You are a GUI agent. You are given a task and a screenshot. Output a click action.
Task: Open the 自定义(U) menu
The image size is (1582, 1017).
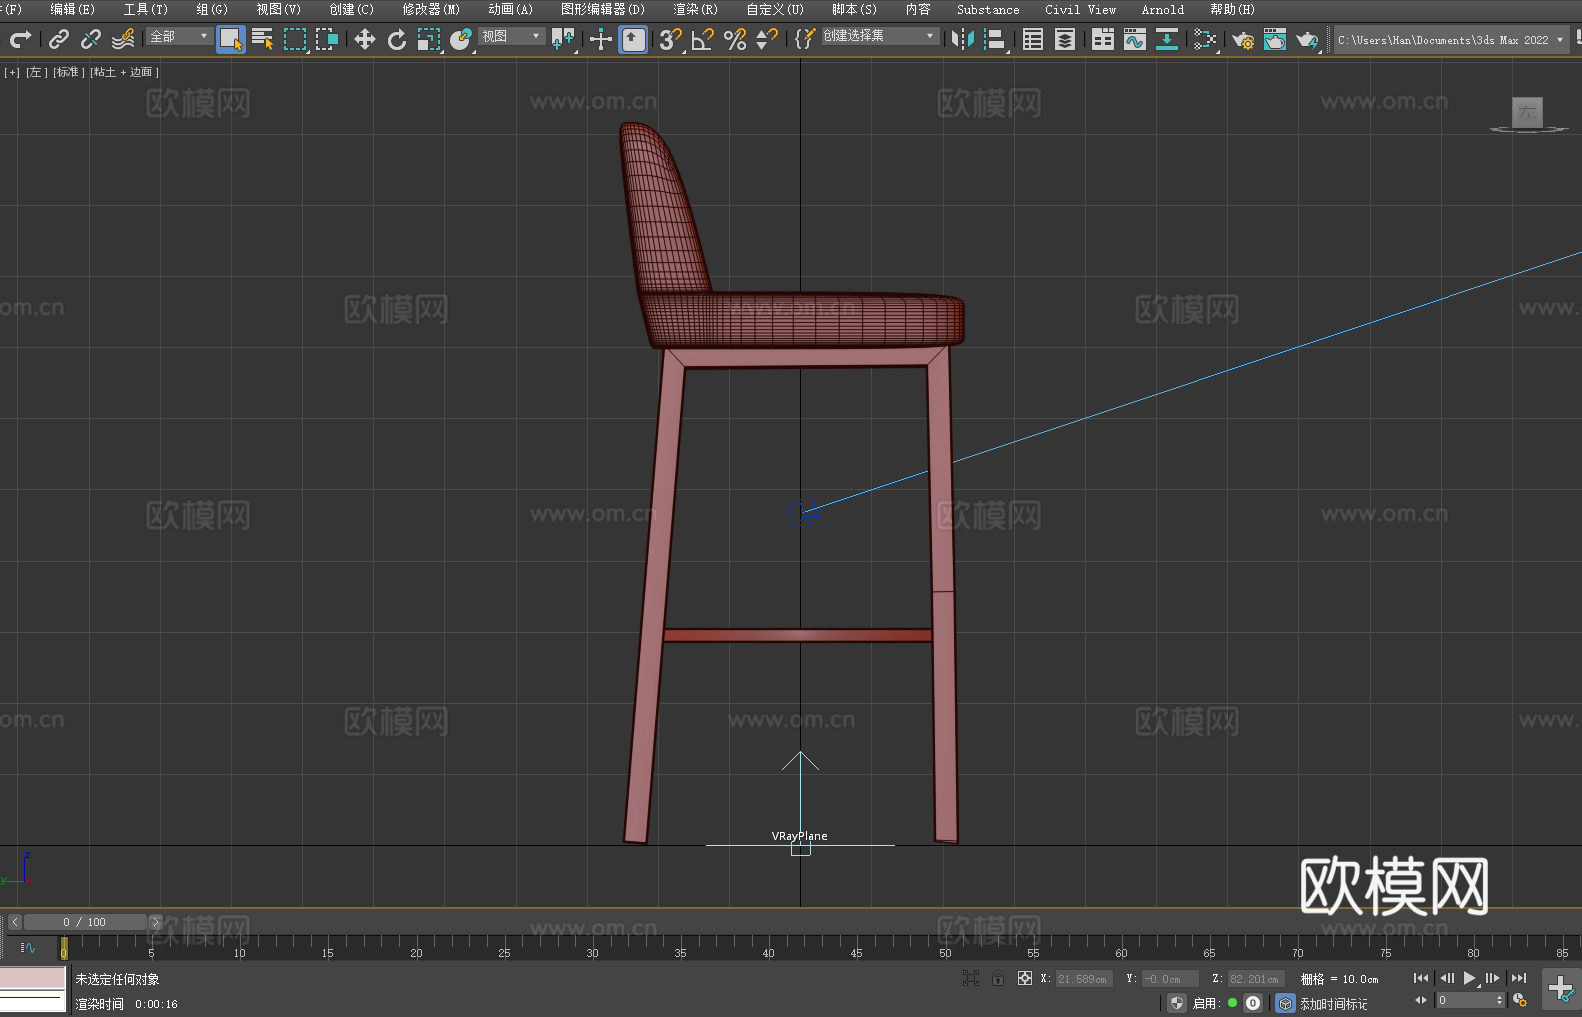(775, 9)
